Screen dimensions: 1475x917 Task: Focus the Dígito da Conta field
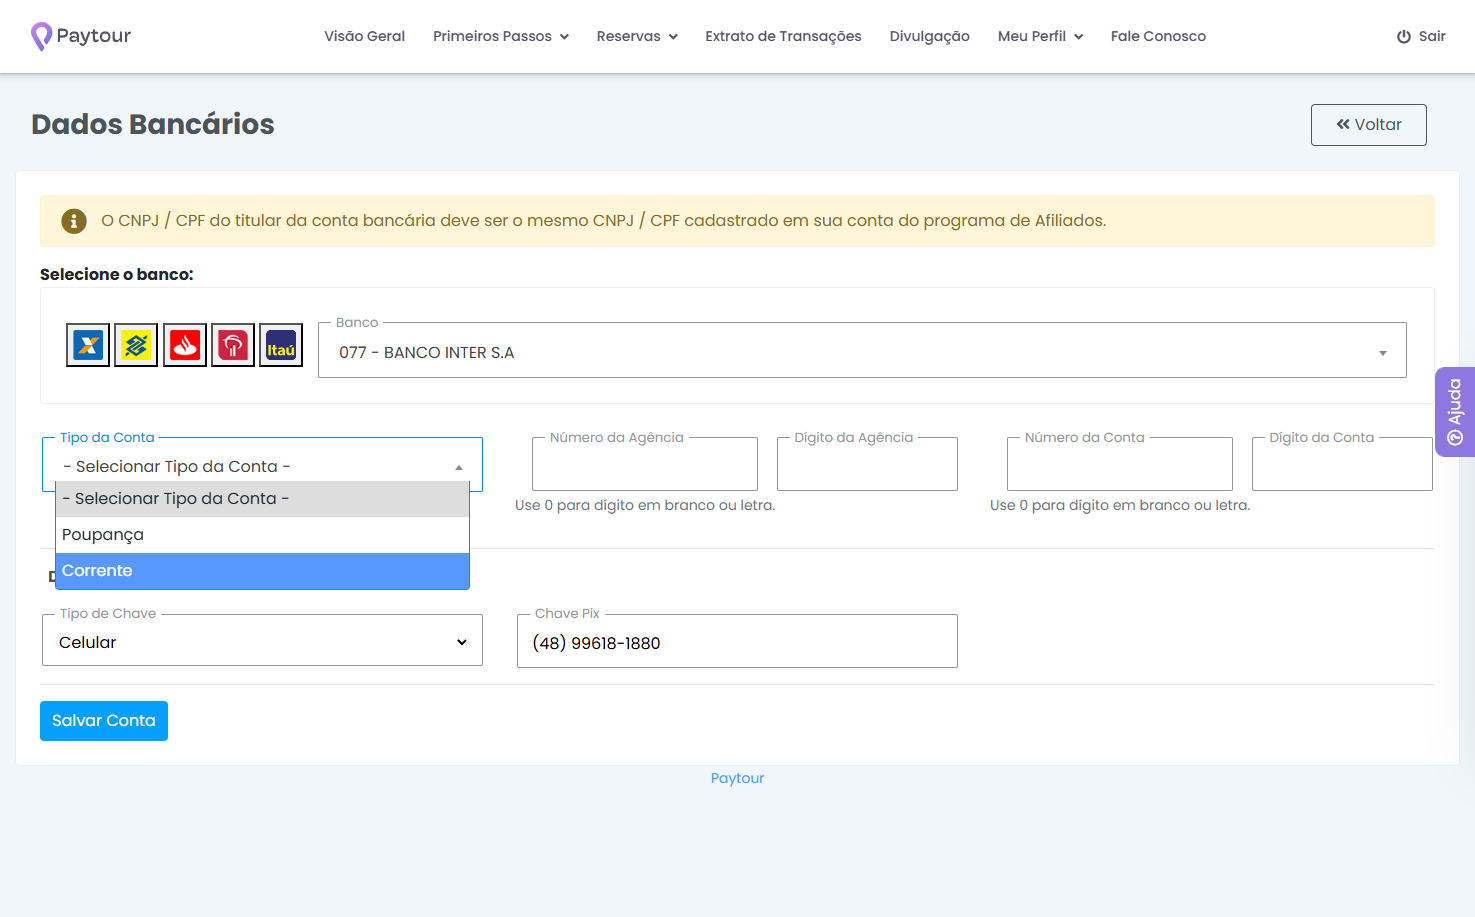click(1342, 464)
